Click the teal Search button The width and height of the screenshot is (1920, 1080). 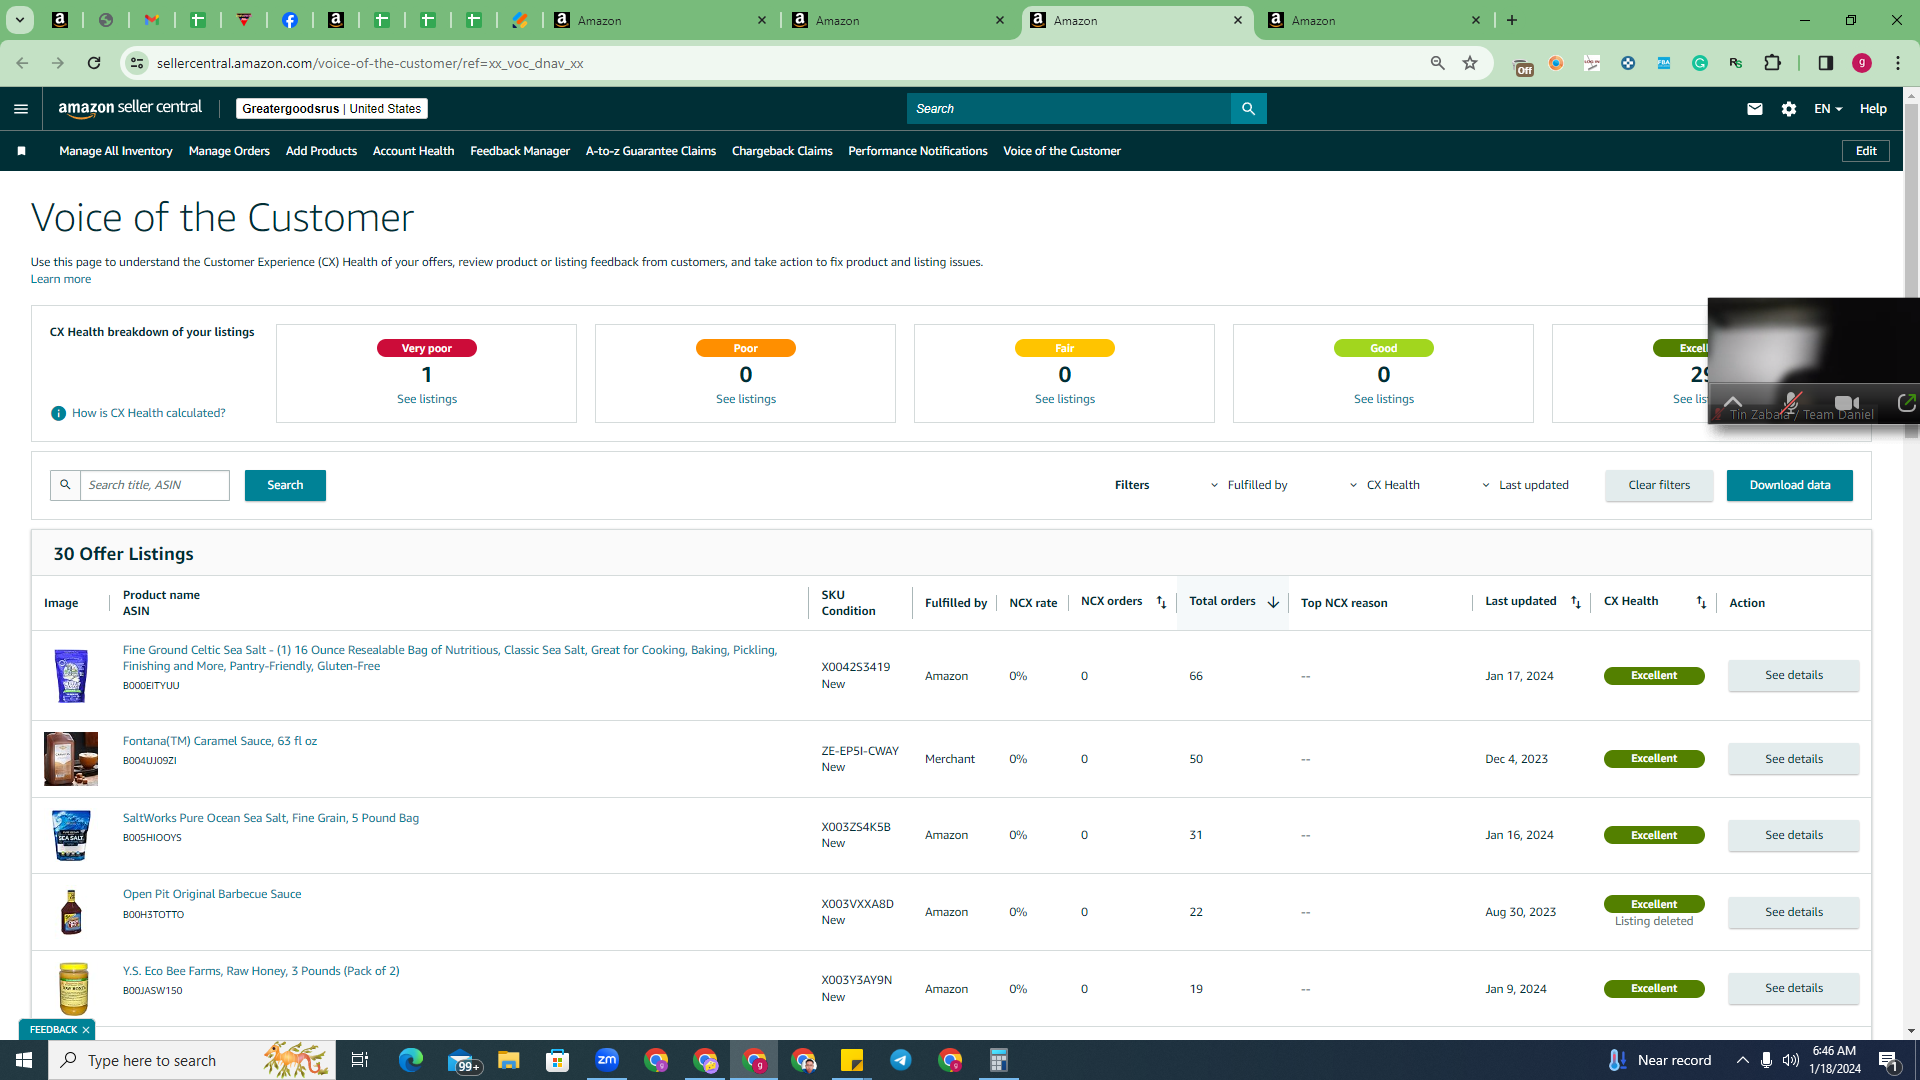[285, 485]
